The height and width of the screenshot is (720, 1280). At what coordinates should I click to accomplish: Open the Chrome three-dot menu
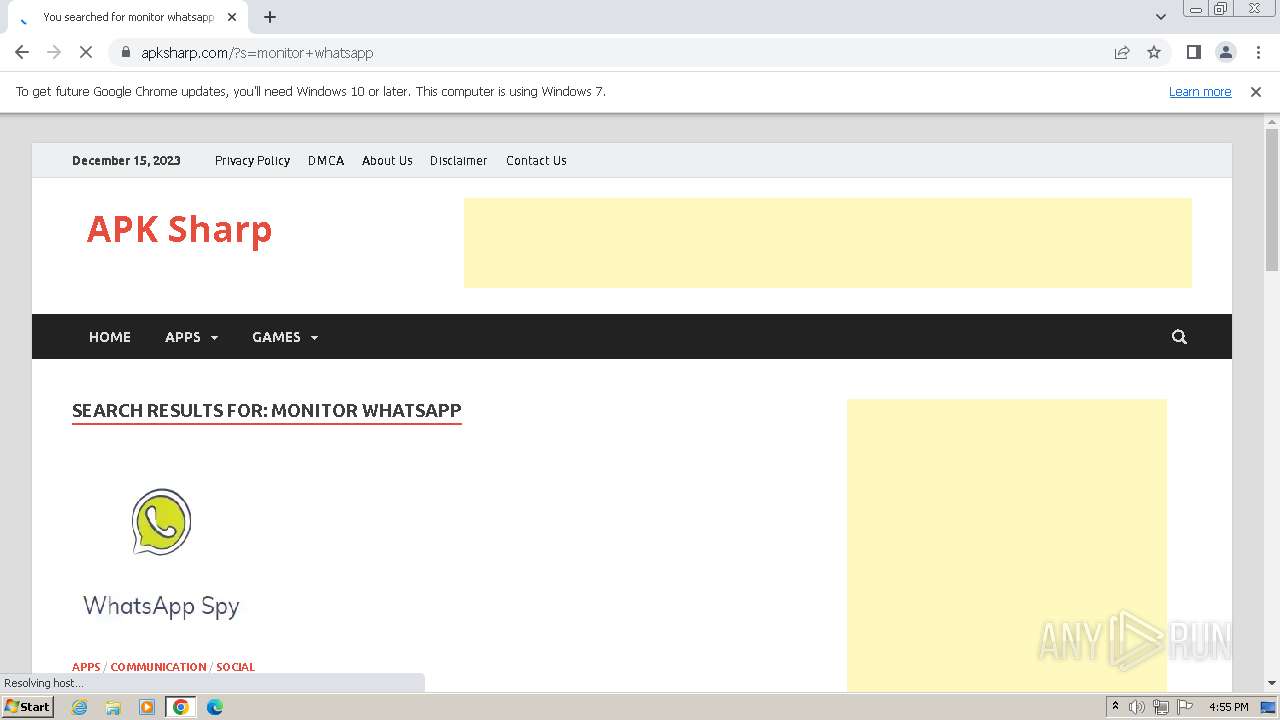(1259, 52)
